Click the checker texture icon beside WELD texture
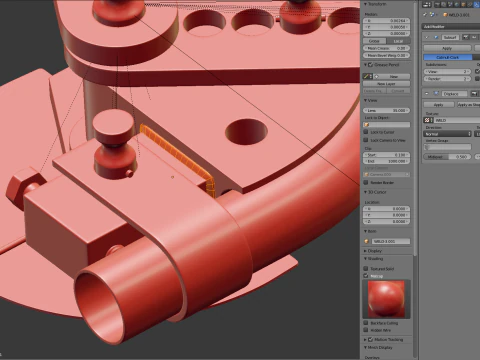This screenshot has height=360, width=480. (x=428, y=120)
